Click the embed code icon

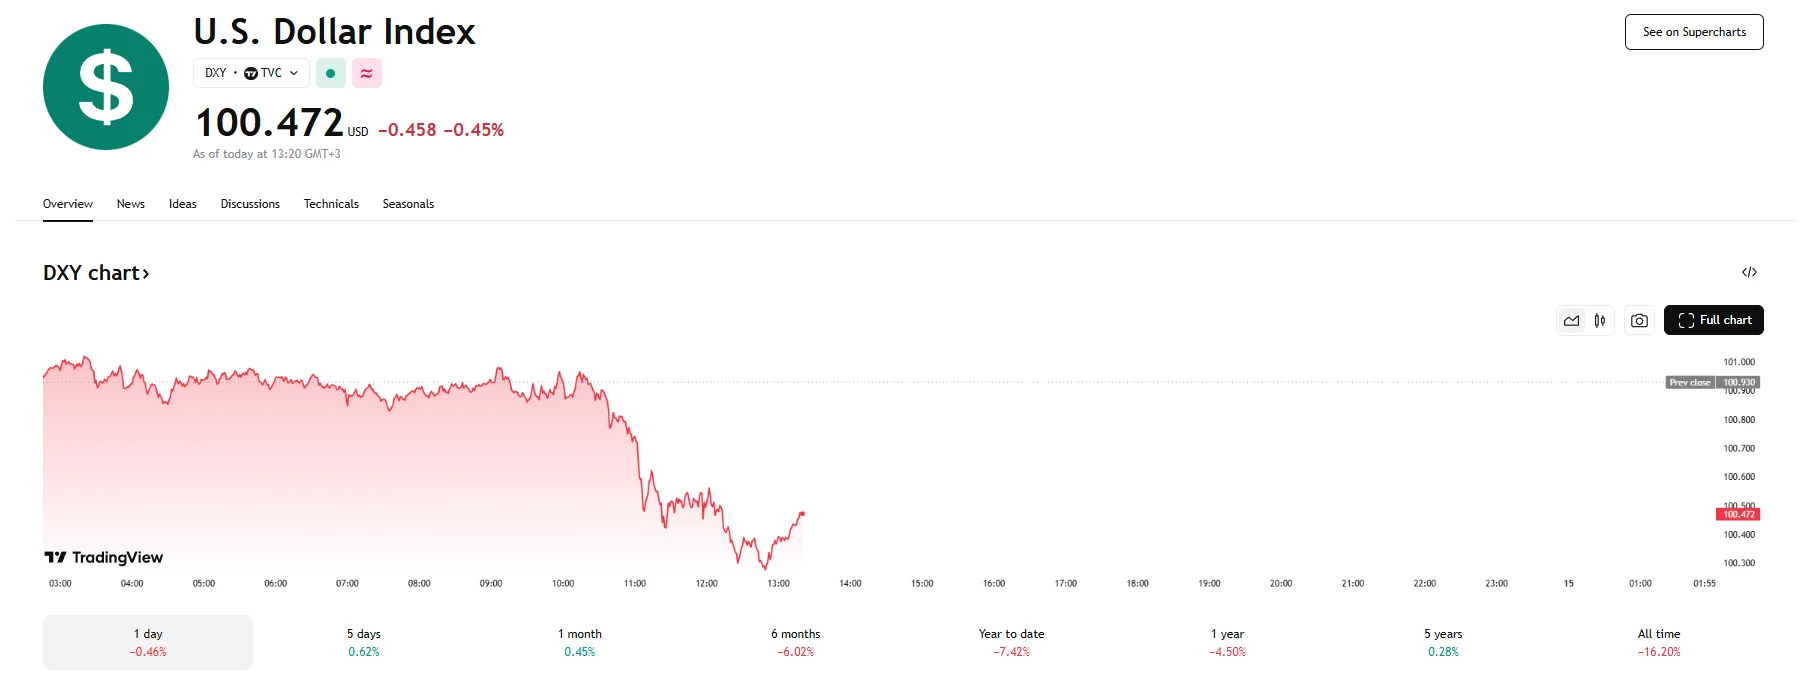(1749, 272)
